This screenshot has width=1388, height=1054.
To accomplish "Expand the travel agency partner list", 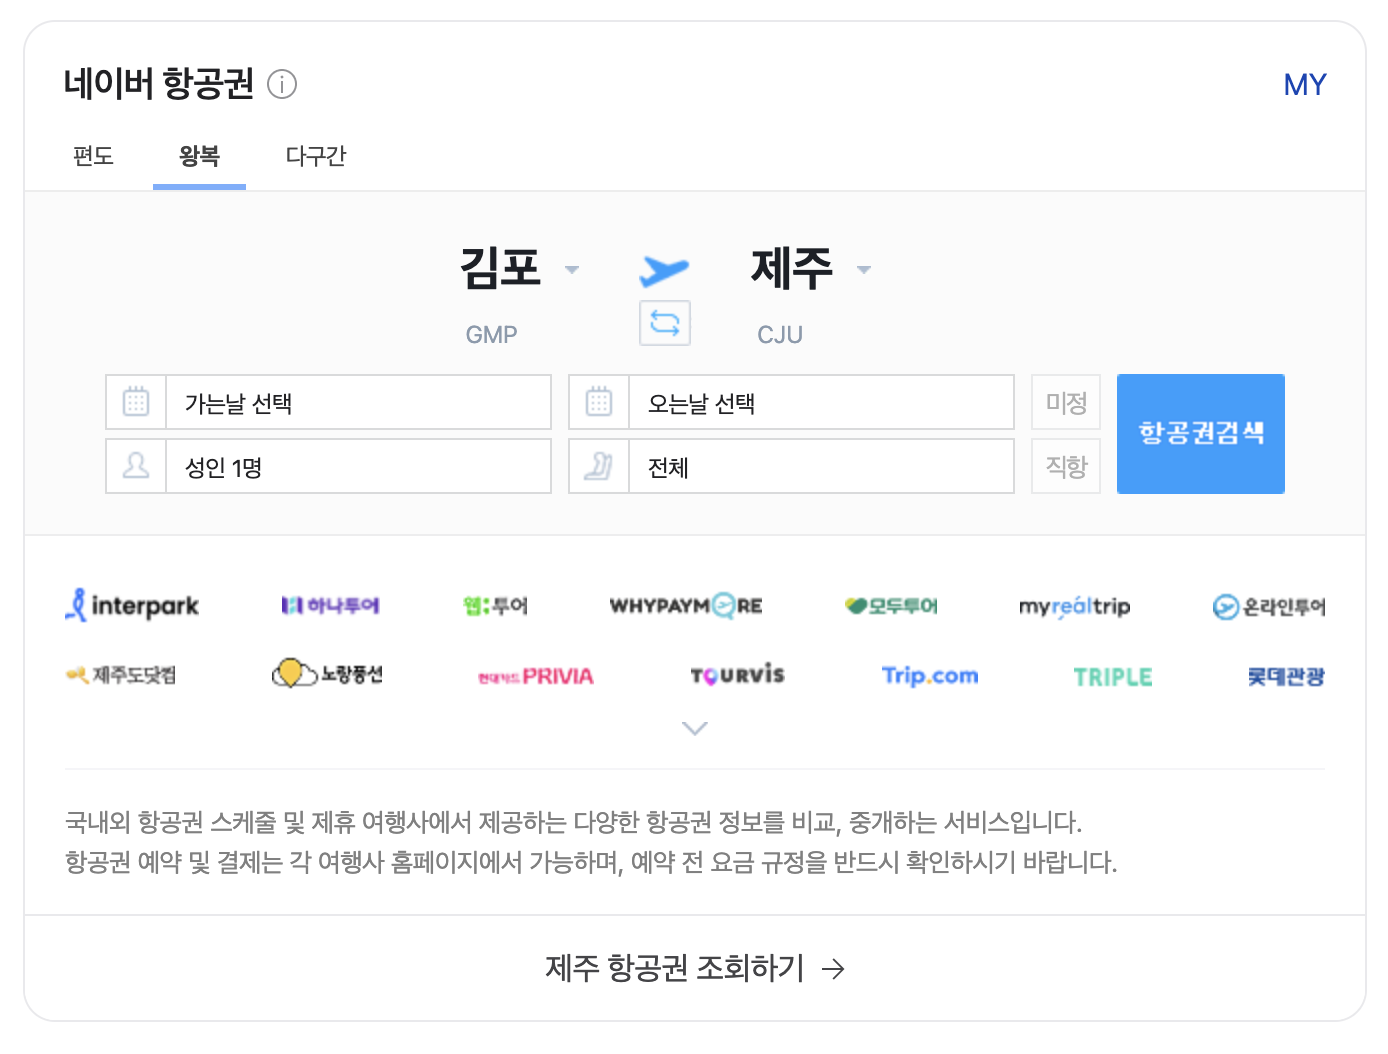I will coord(694,728).
